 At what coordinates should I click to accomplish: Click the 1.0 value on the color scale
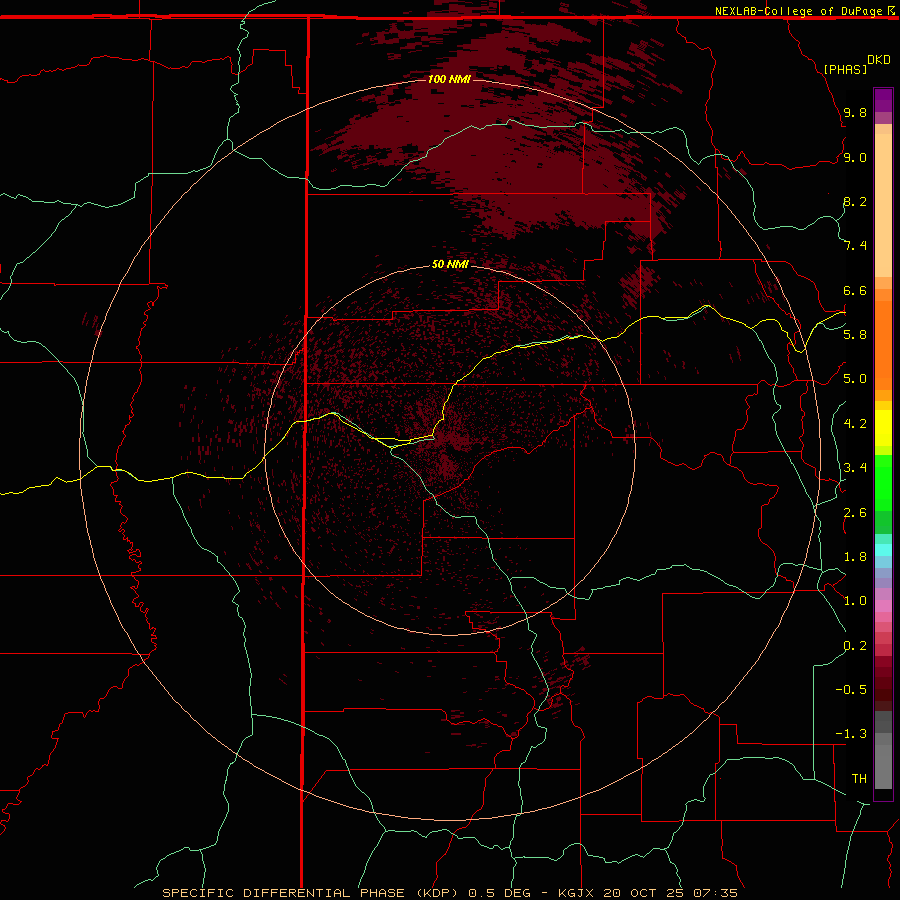[x=855, y=600]
